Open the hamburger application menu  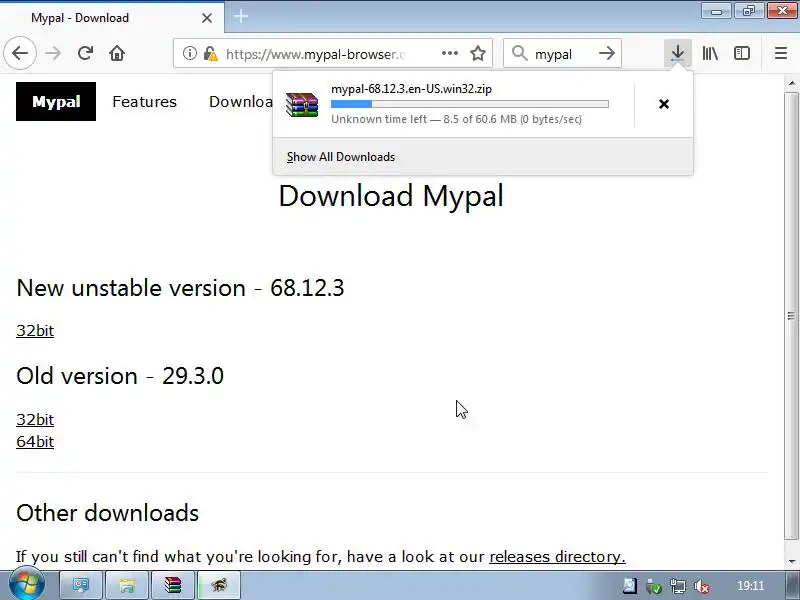click(x=781, y=53)
